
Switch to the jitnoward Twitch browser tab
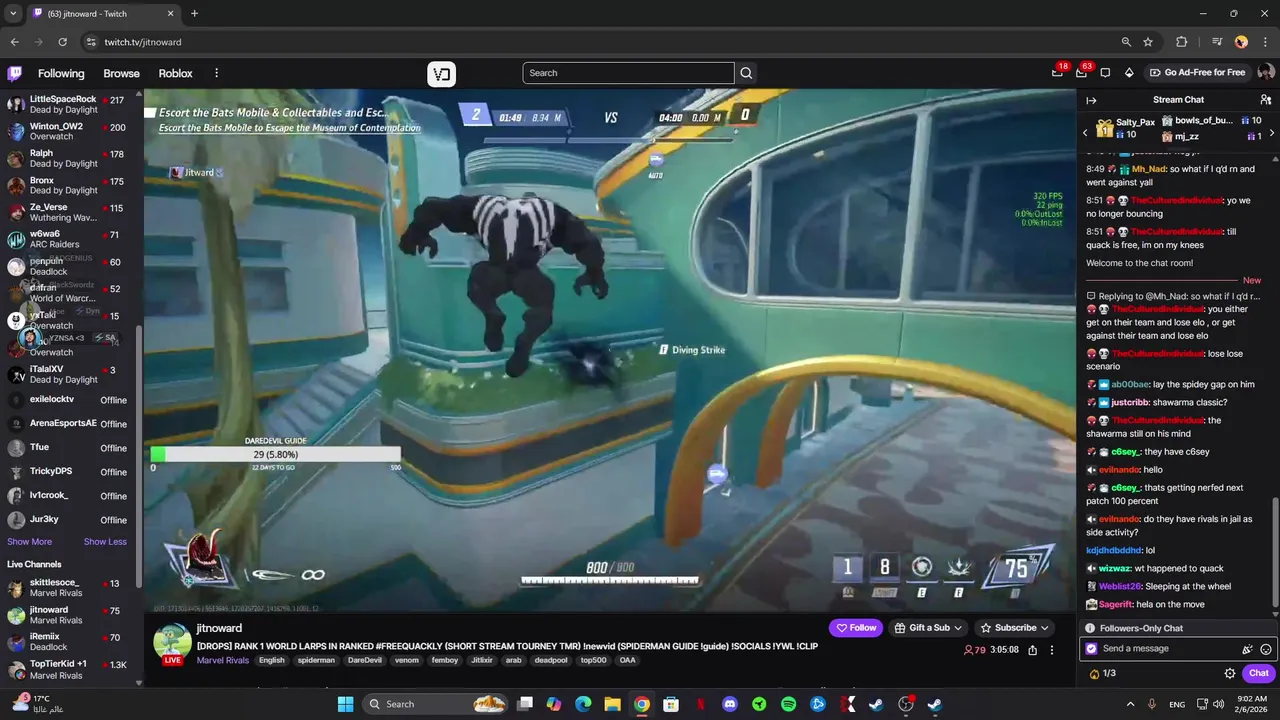pos(103,13)
